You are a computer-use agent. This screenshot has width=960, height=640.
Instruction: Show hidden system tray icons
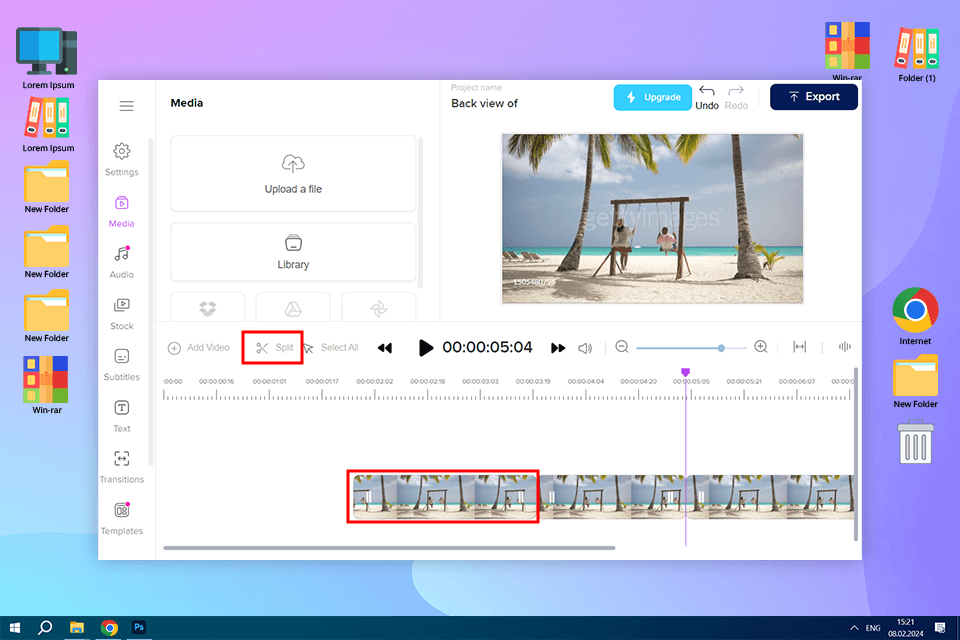coord(854,628)
